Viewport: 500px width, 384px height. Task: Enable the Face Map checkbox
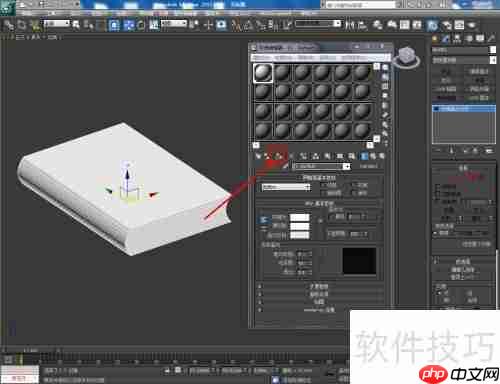coord(323,193)
